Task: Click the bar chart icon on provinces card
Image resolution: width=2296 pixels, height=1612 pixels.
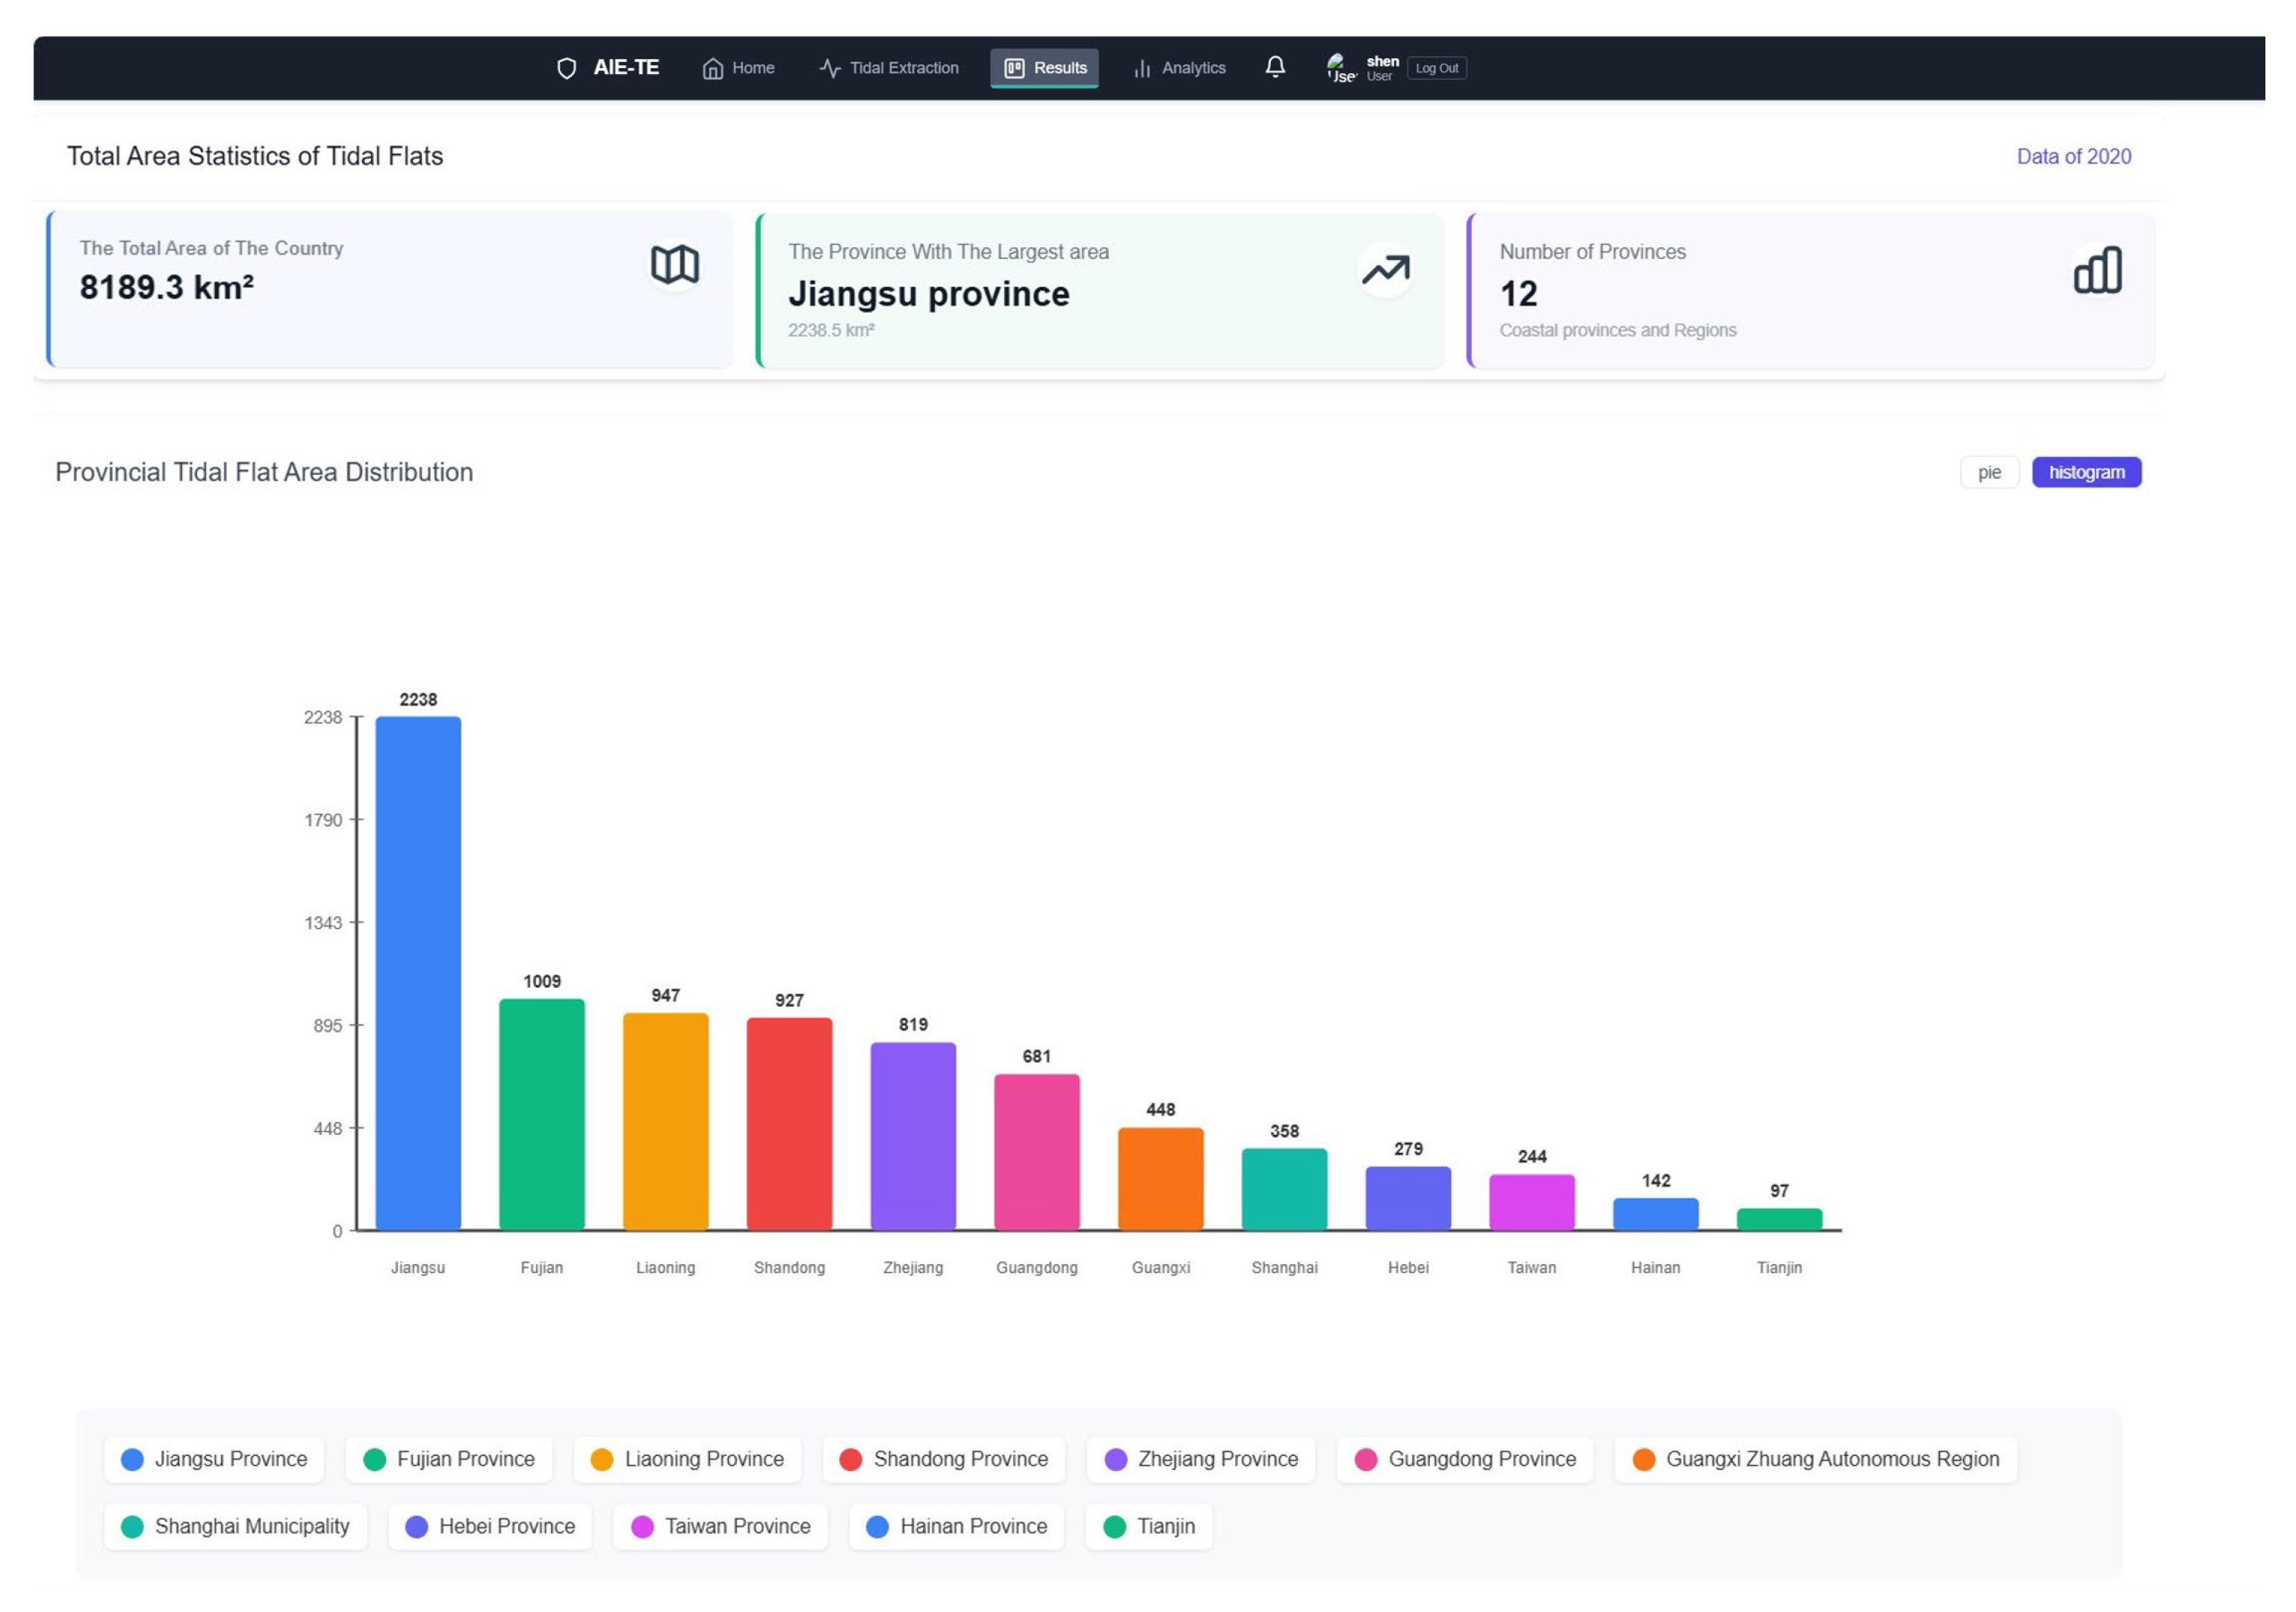Action: click(2097, 270)
